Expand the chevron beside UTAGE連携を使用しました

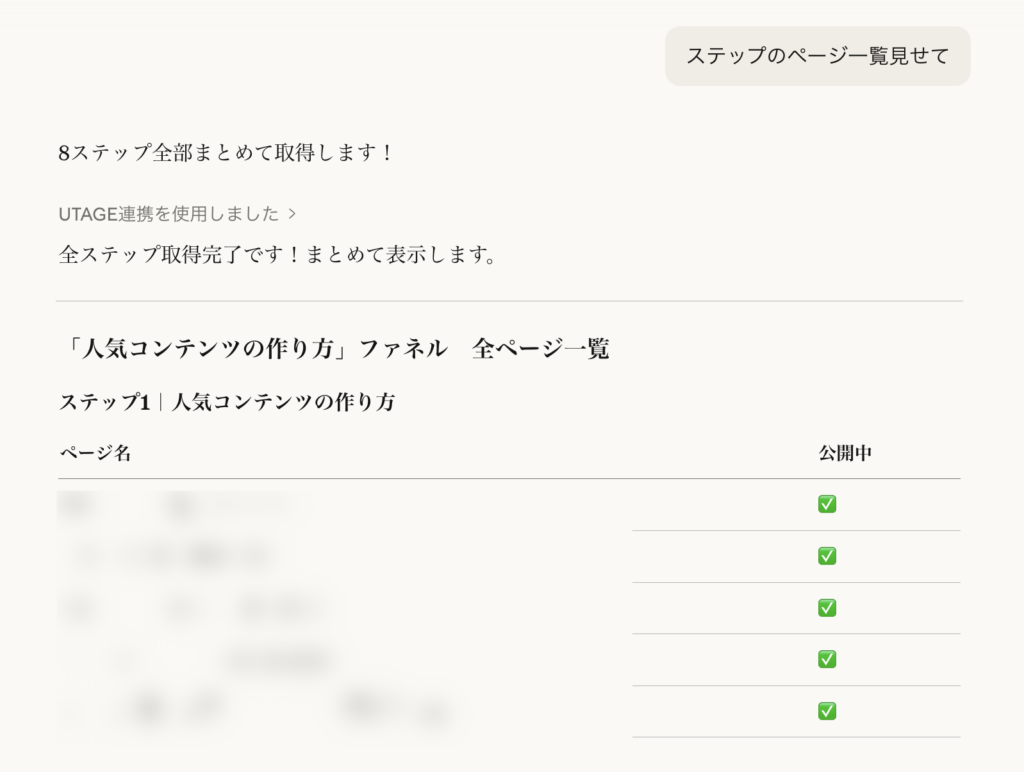tap(292, 213)
